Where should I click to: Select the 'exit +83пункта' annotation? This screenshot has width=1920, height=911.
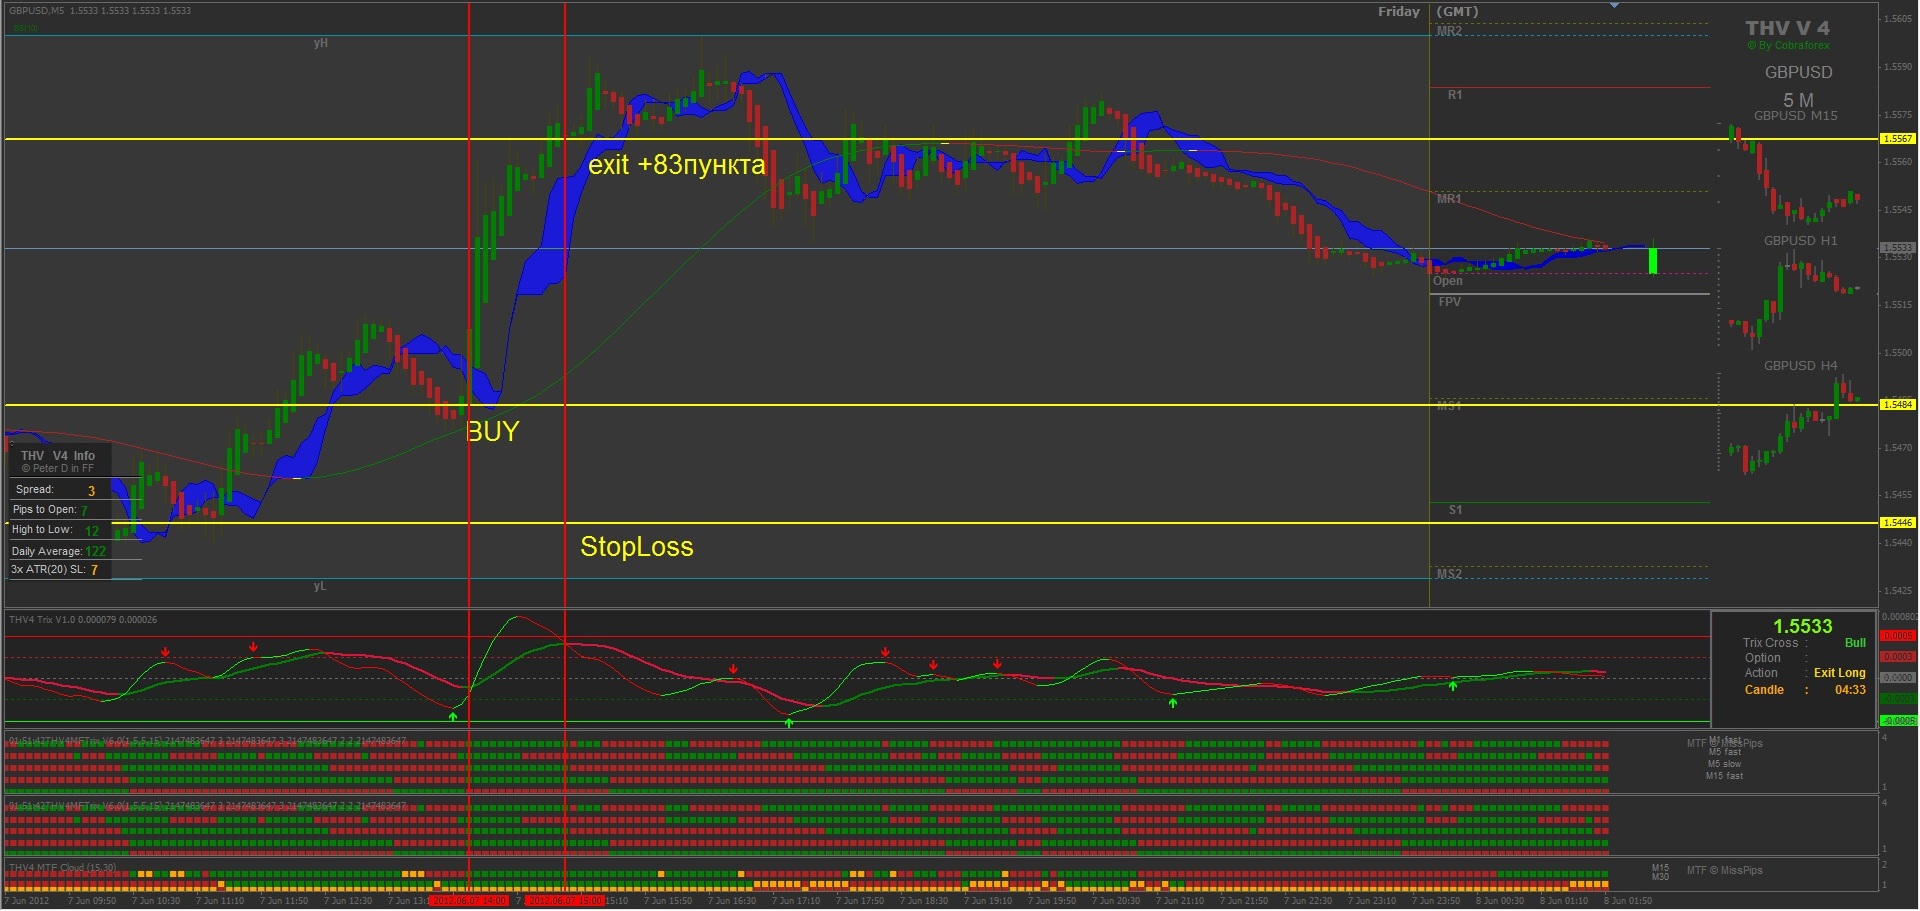click(x=677, y=164)
